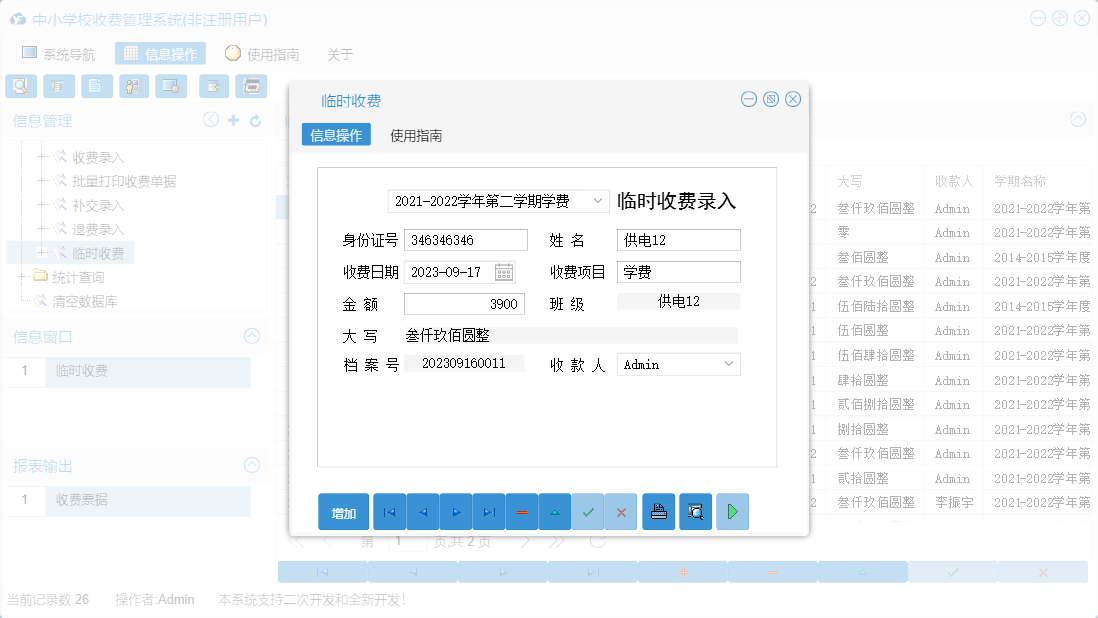The width and height of the screenshot is (1098, 618).
Task: Click the print icon in the 临时收费 dialog
Action: tap(658, 511)
